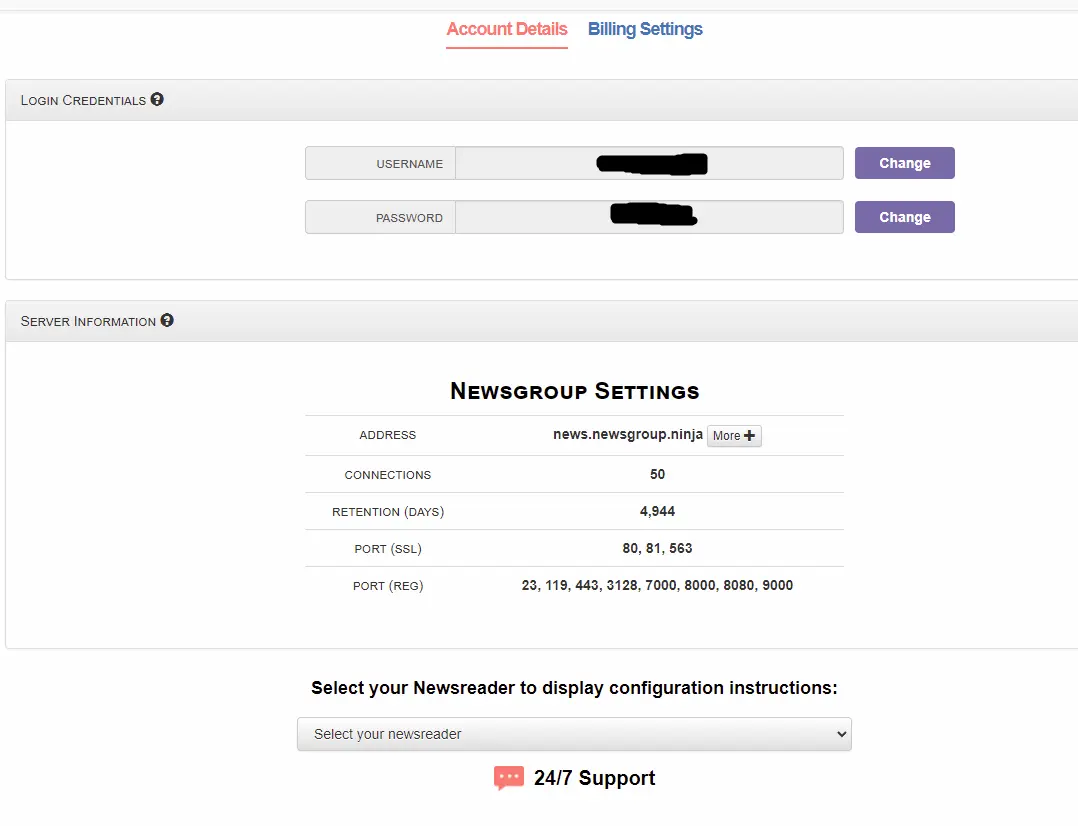Click the Server Information help icon

point(167,321)
